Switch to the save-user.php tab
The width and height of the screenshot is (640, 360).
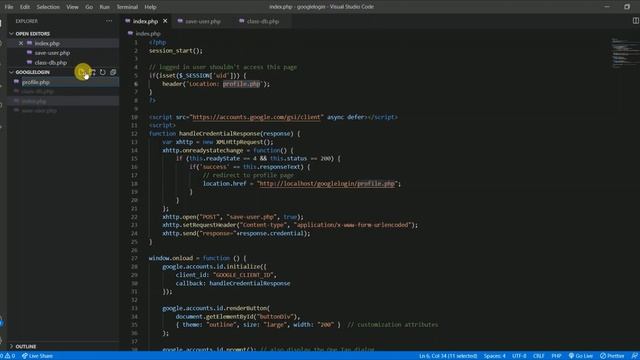[202, 21]
